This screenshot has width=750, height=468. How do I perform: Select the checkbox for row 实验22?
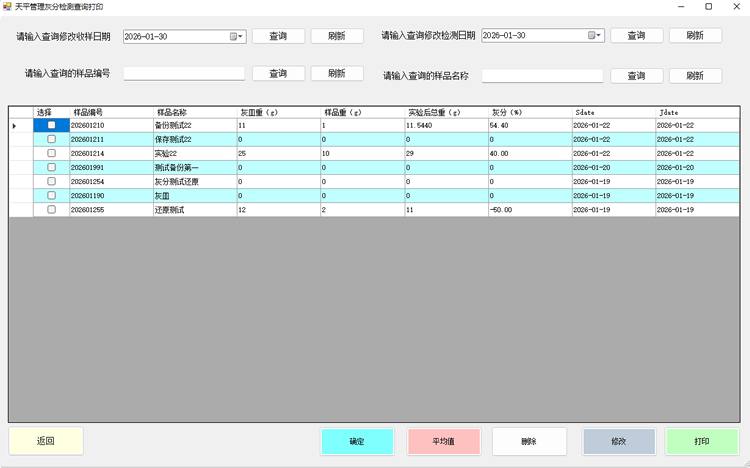[x=52, y=153]
